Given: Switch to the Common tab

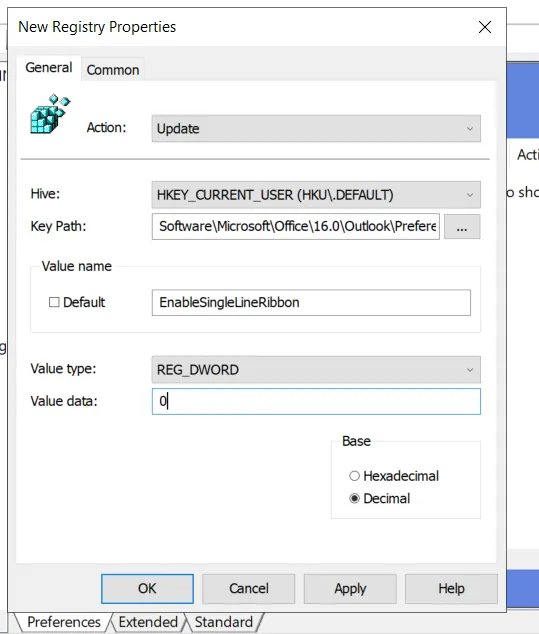Looking at the screenshot, I should 113,70.
